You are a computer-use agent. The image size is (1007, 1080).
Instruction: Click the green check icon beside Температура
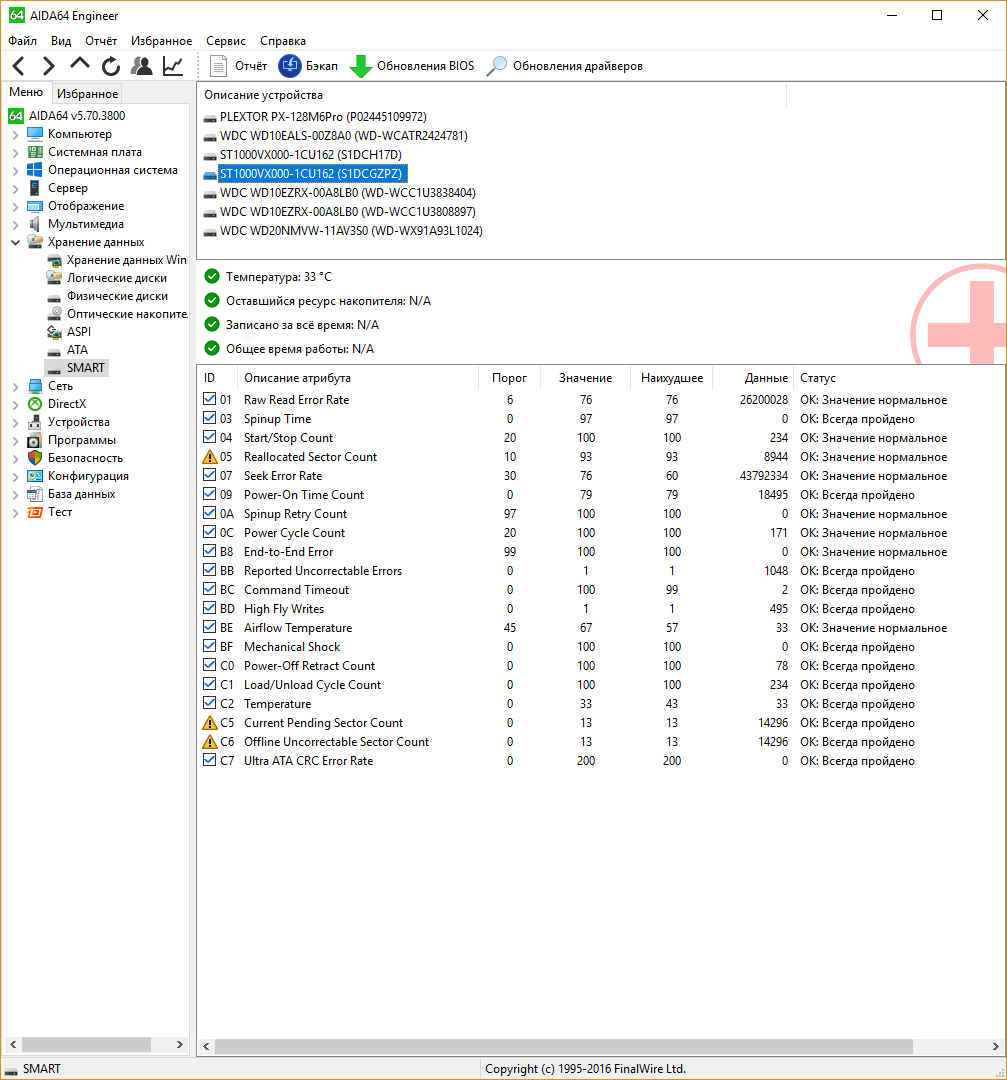pyautogui.click(x=212, y=276)
